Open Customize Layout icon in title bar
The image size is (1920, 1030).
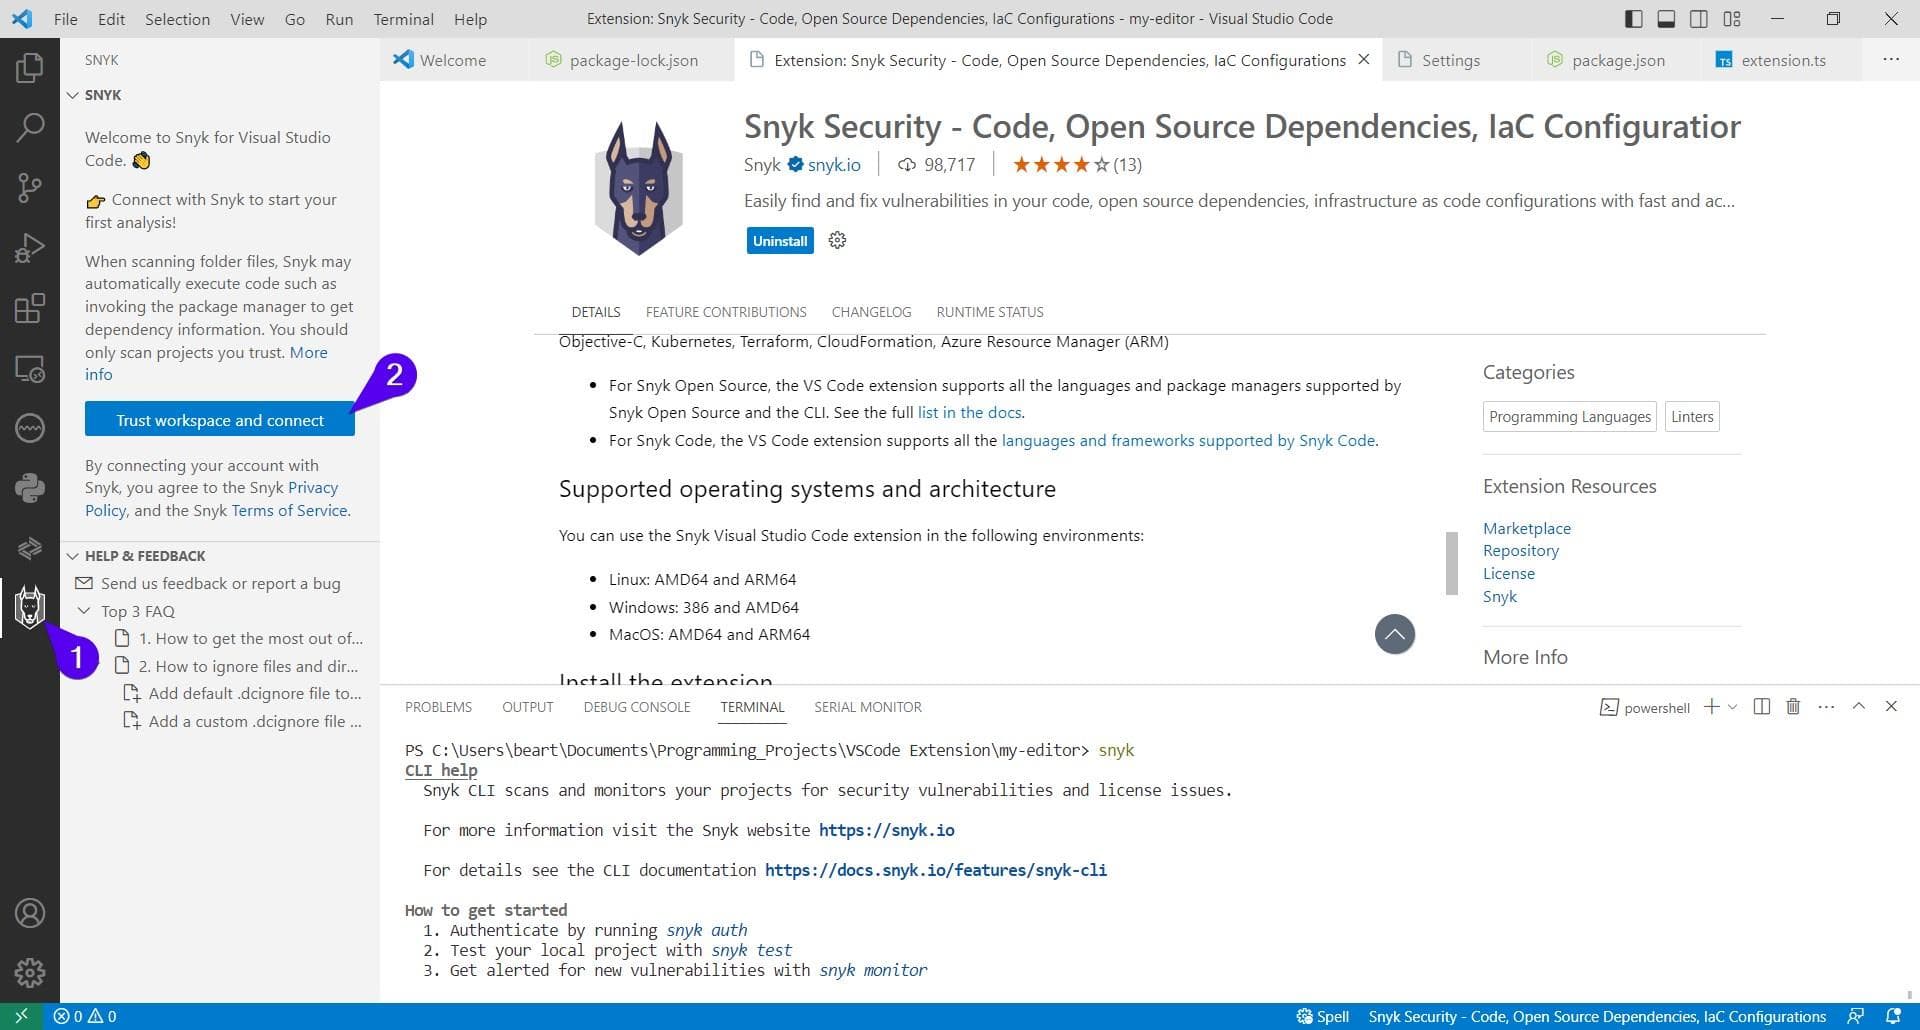click(x=1732, y=19)
